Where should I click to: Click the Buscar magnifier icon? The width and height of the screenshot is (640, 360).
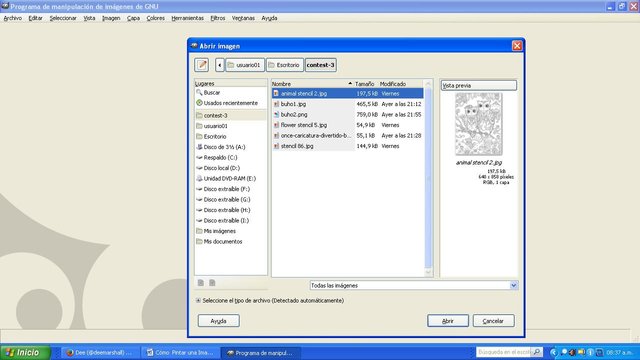(199, 93)
